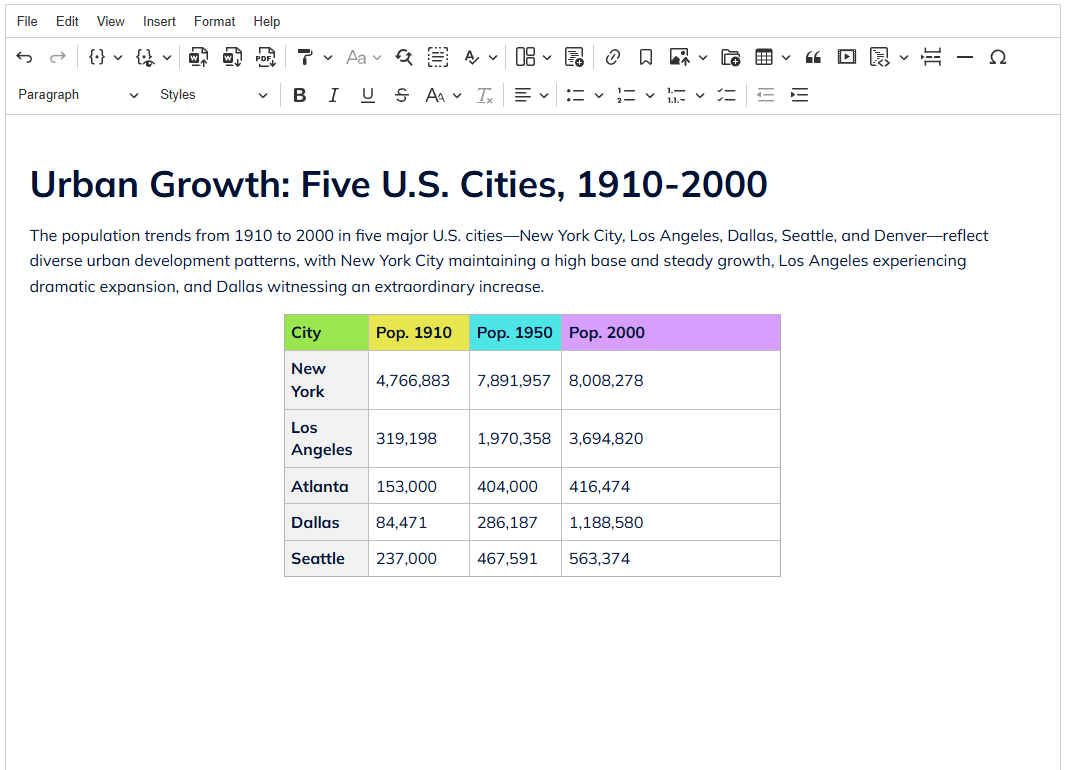Open the Paragraph heading dropdown
1067x770 pixels.
tap(78, 95)
